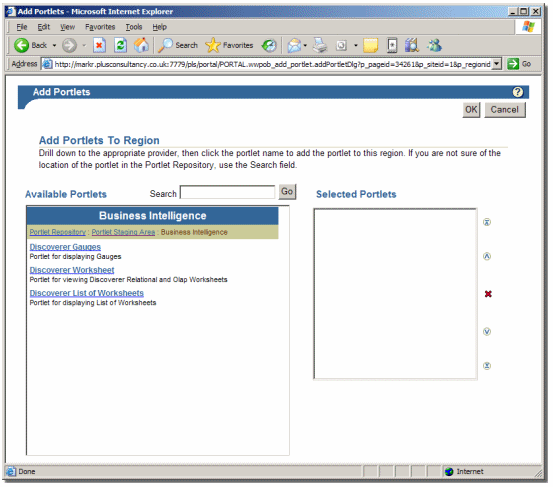Click the Edit page toolbar icon
This screenshot has width=553, height=487.
(x=341, y=45)
